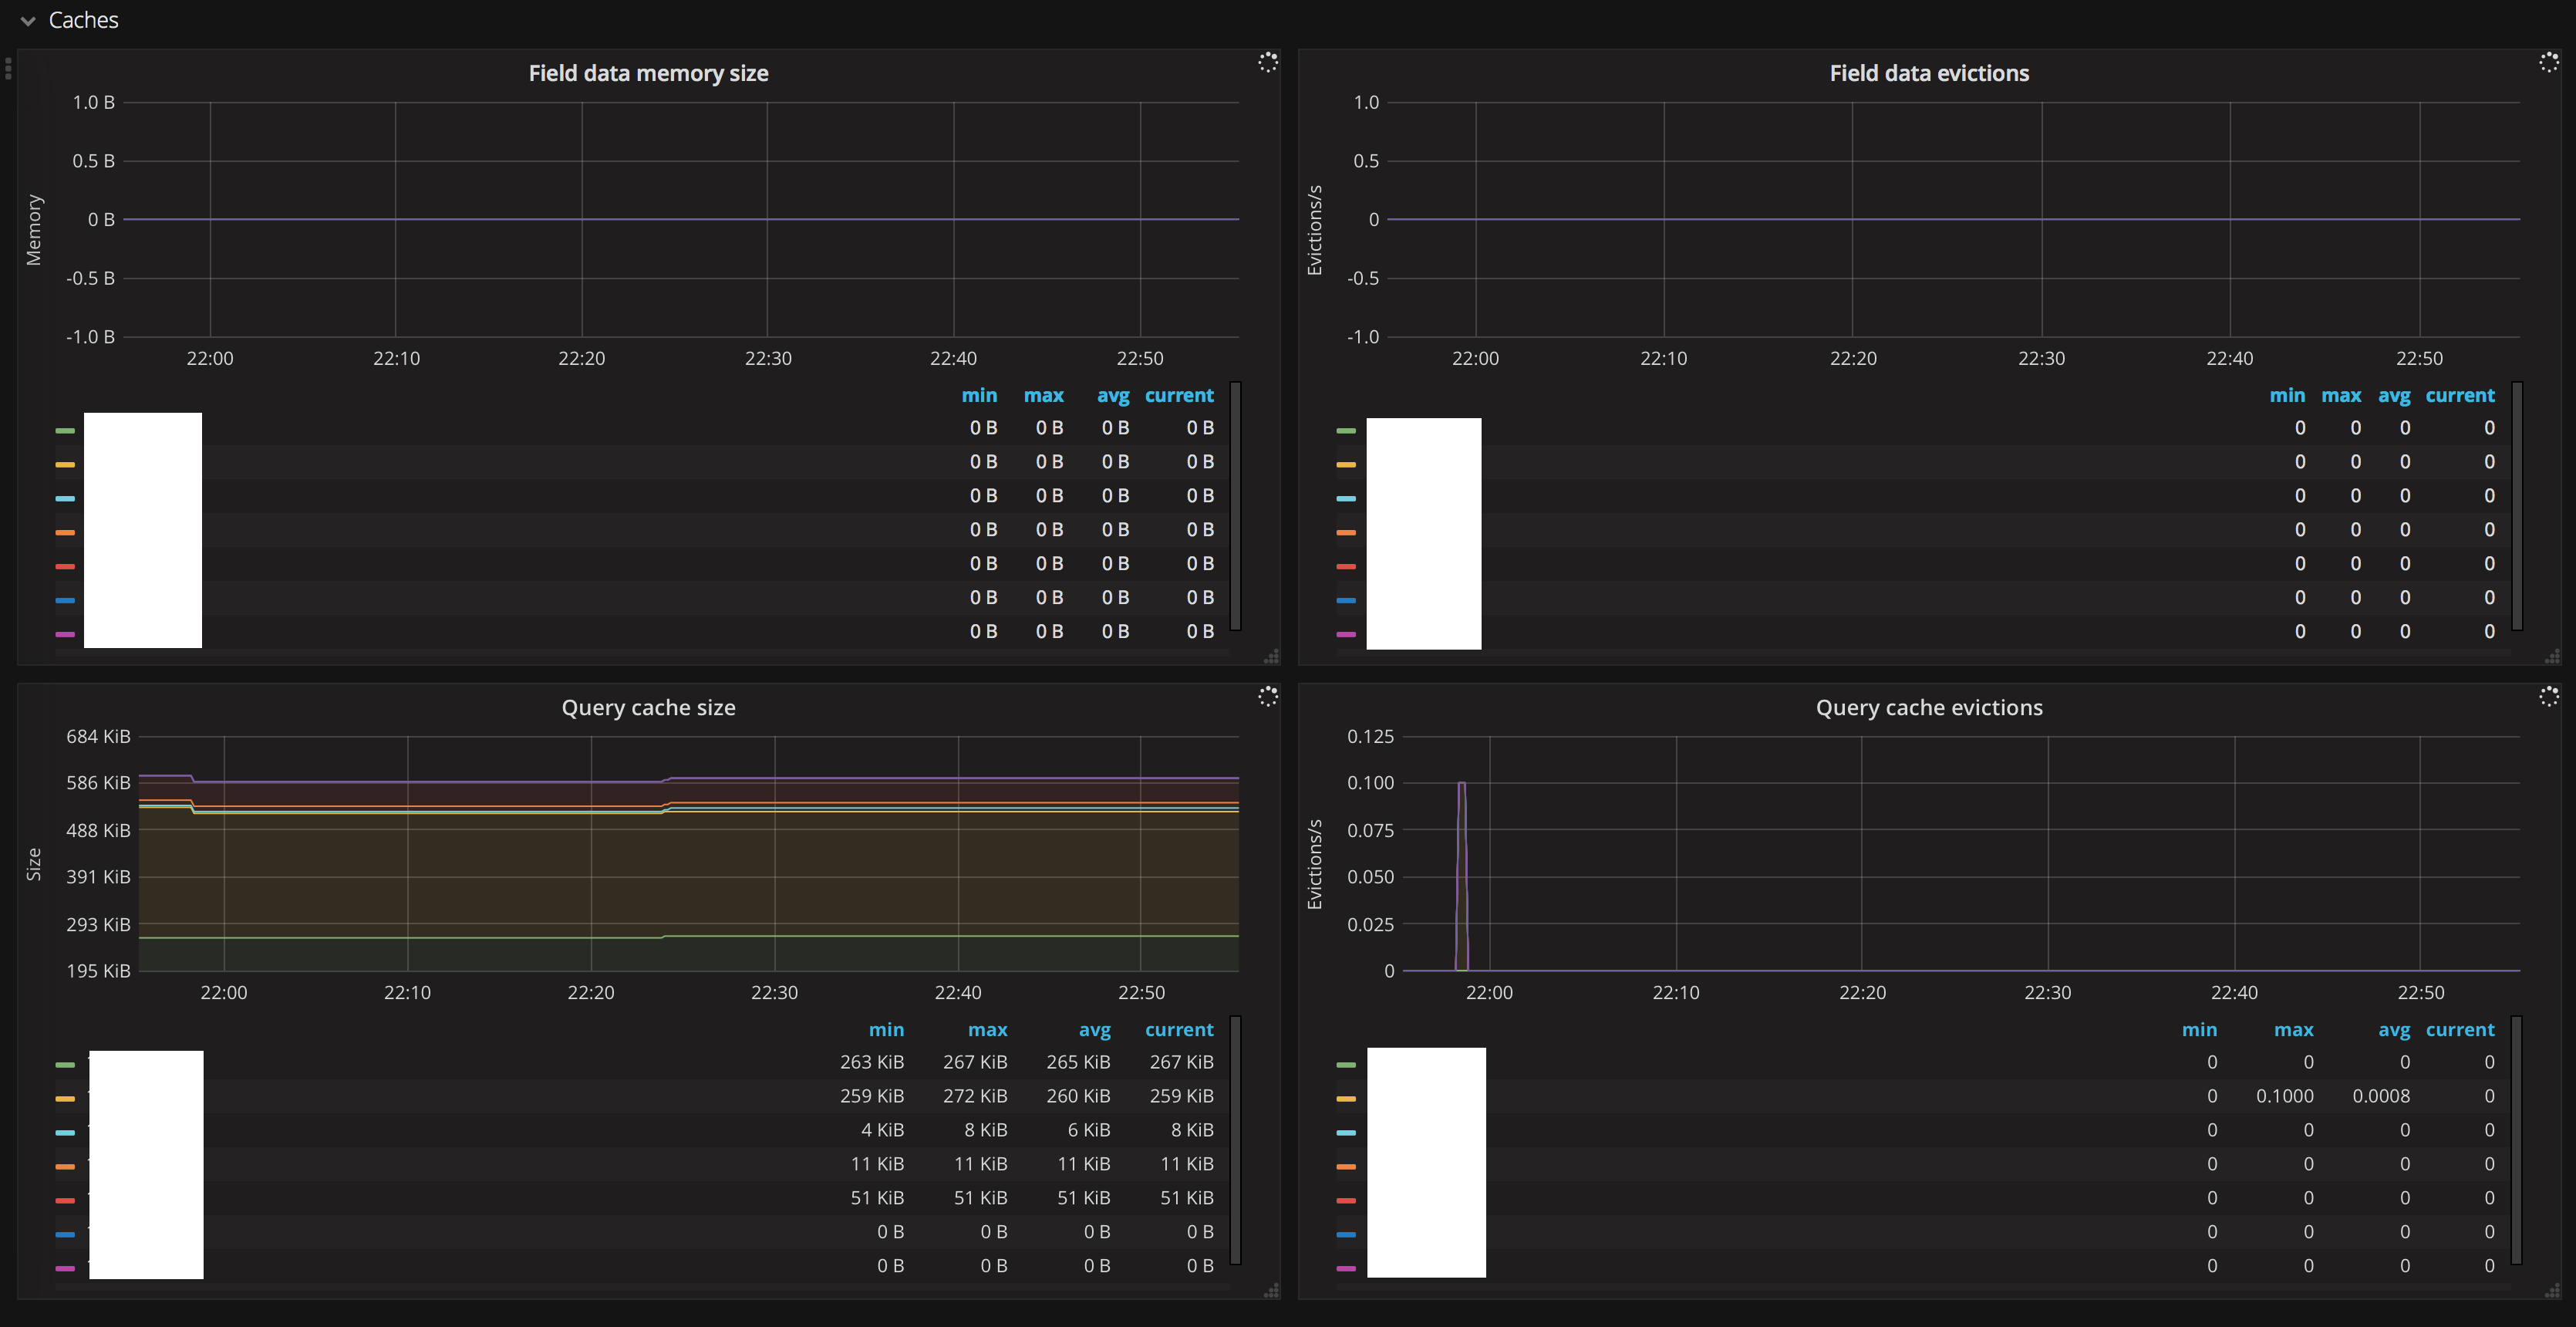This screenshot has width=2576, height=1327.
Task: Click cyan color swatch in Field data evictions legend
Action: click(1346, 498)
